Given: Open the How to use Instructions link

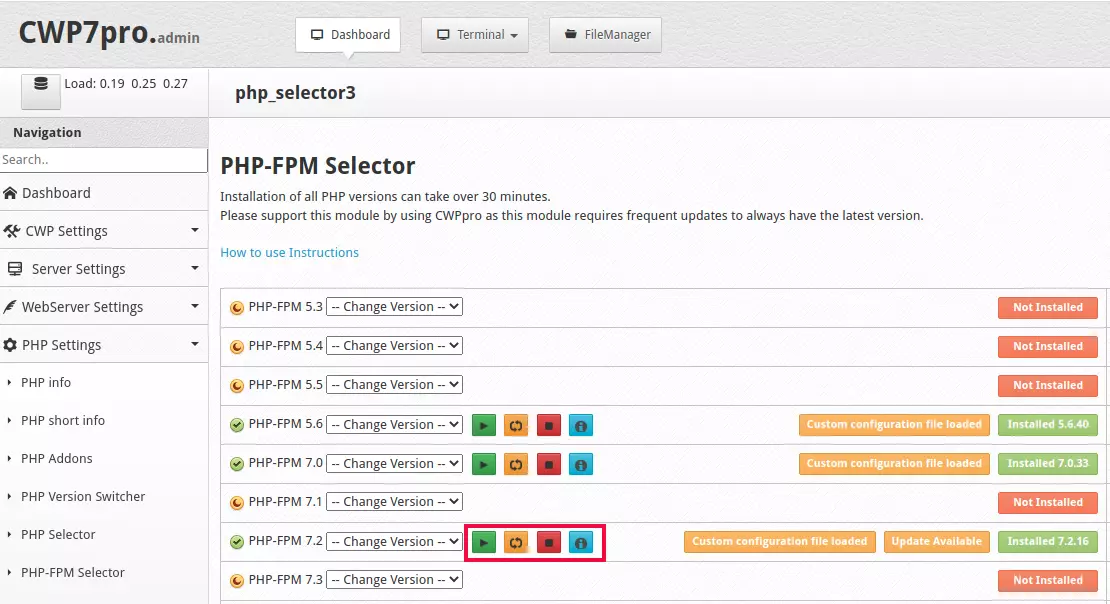Looking at the screenshot, I should coord(289,252).
